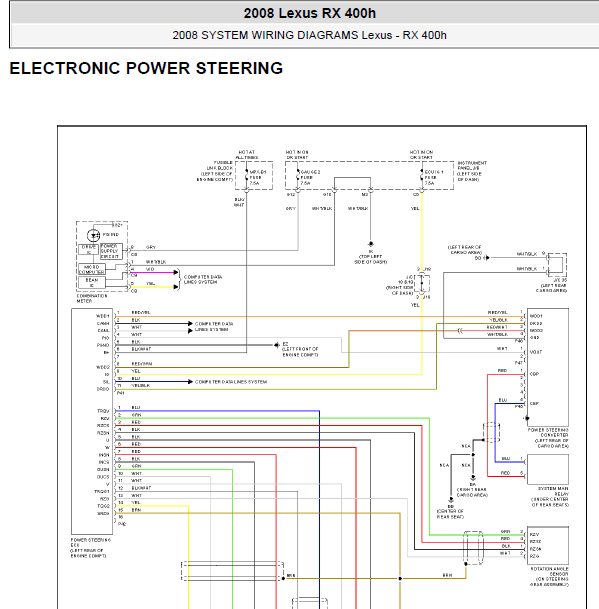
Task: Select the BEAN IC box
Action: [92, 282]
